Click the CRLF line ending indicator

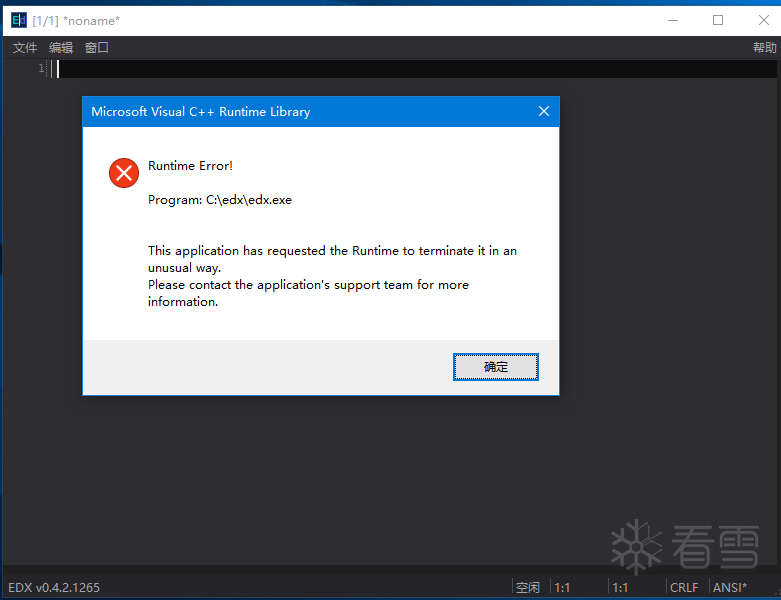click(x=684, y=588)
